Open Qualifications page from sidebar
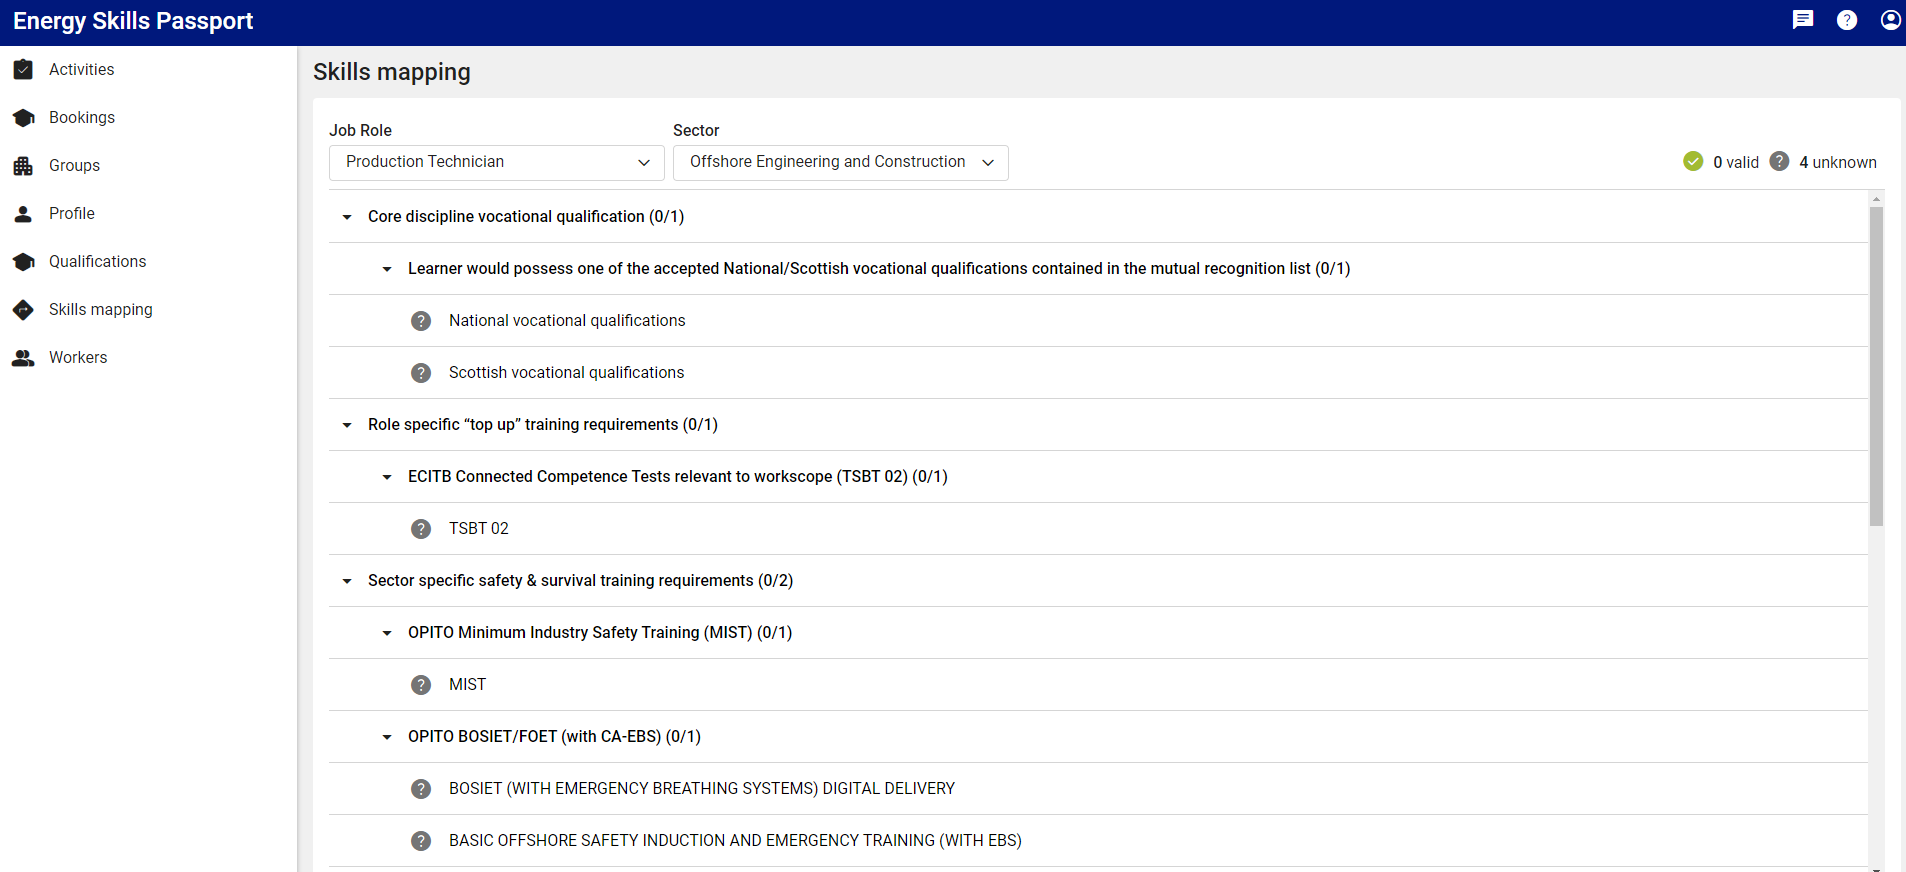This screenshot has width=1906, height=872. coord(97,261)
